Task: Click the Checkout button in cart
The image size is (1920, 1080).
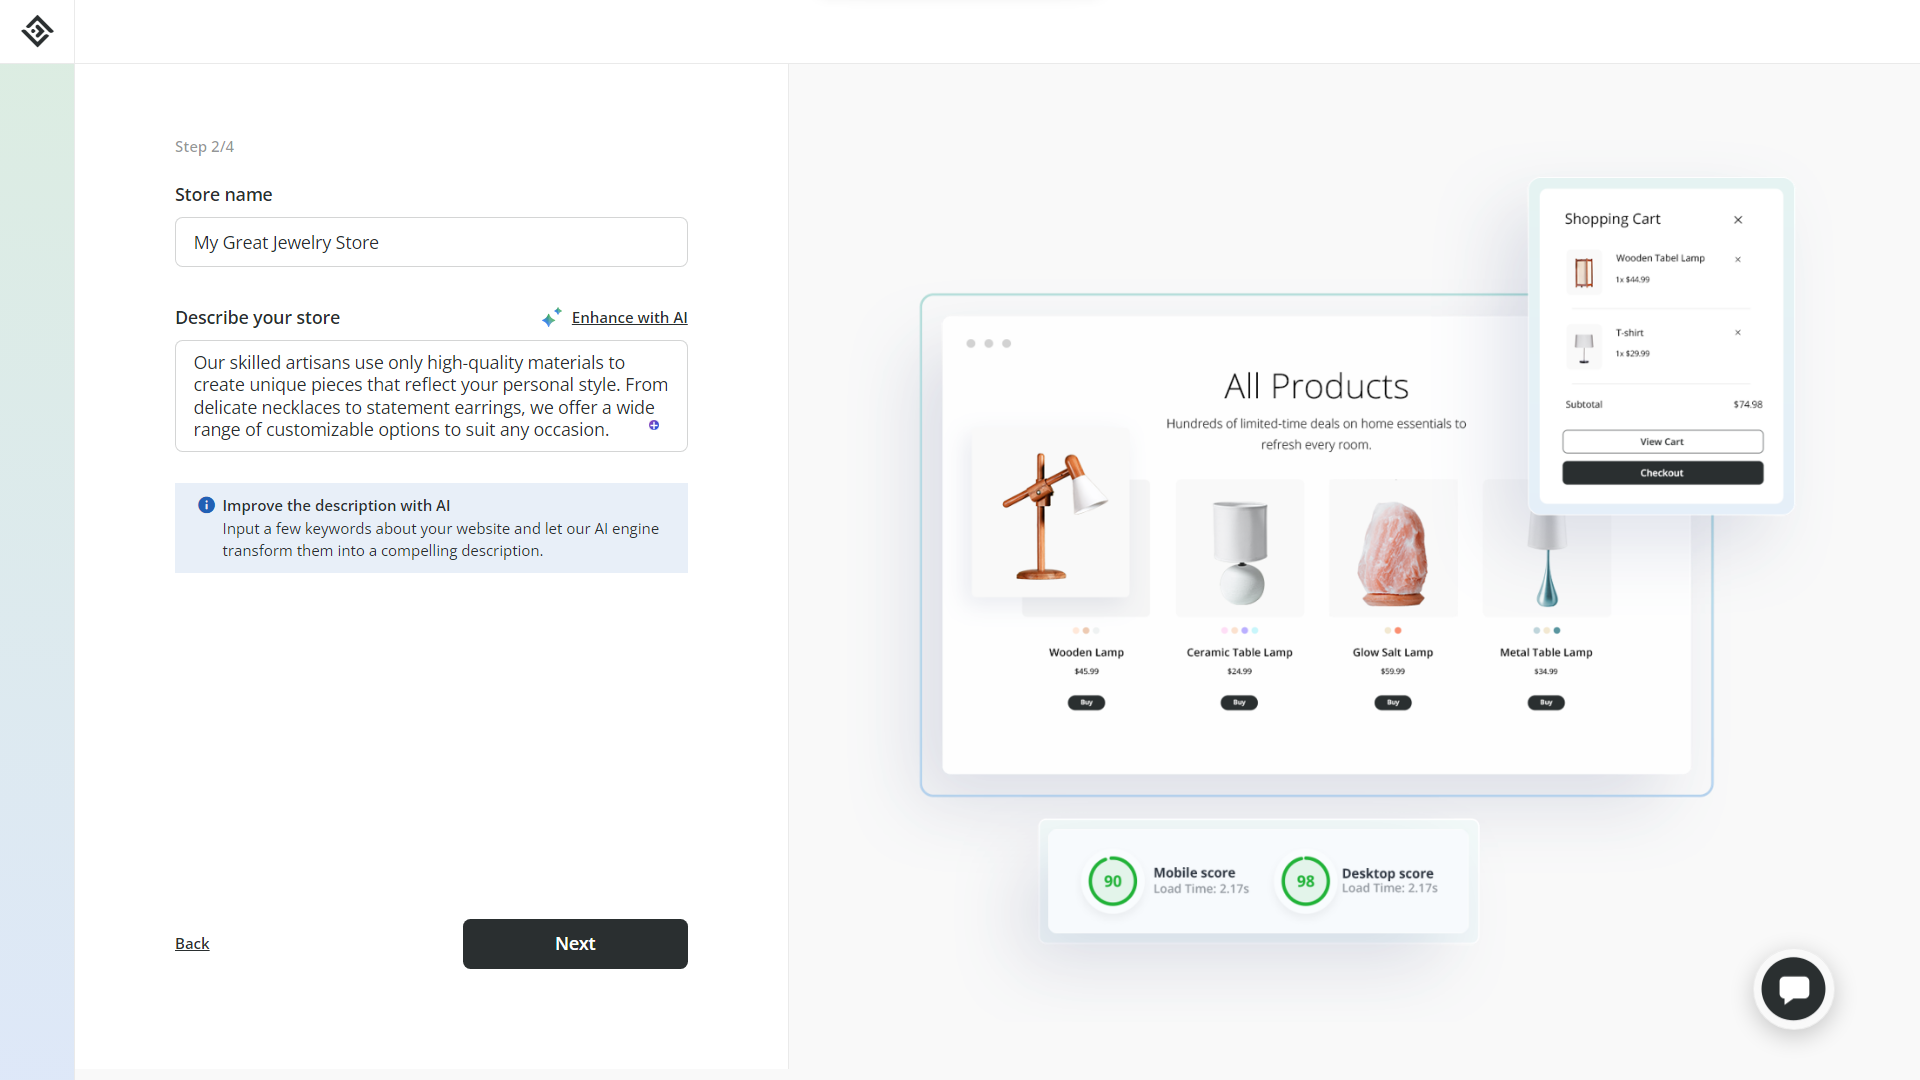Action: tap(1662, 472)
